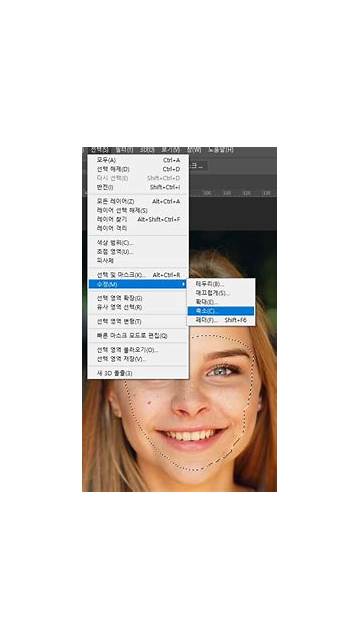Click the options bar mask button right of menu

point(198,165)
